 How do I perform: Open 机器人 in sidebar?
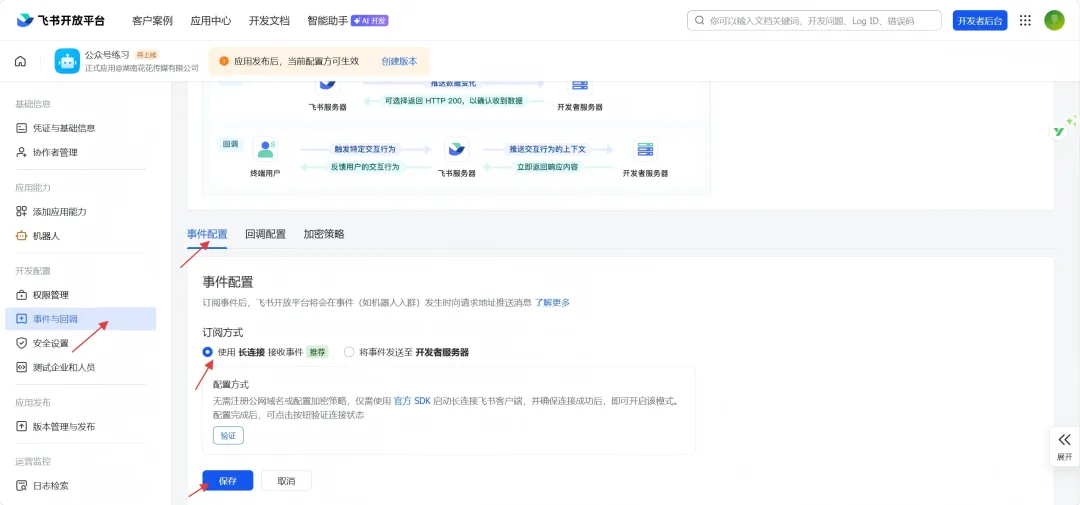click(x=80, y=236)
